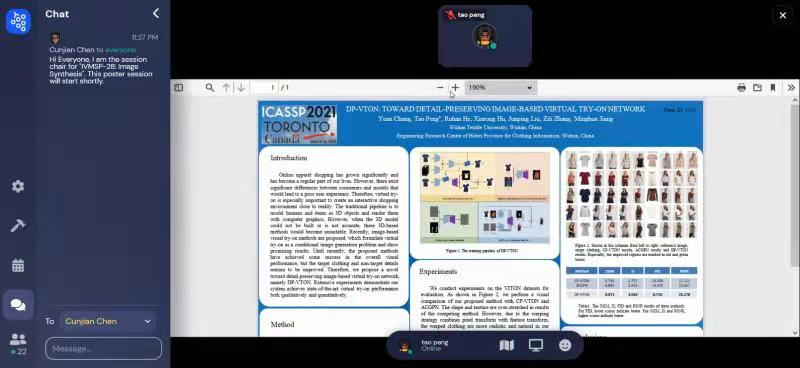Open the hammer tools tab
The image size is (800, 368).
point(18,226)
